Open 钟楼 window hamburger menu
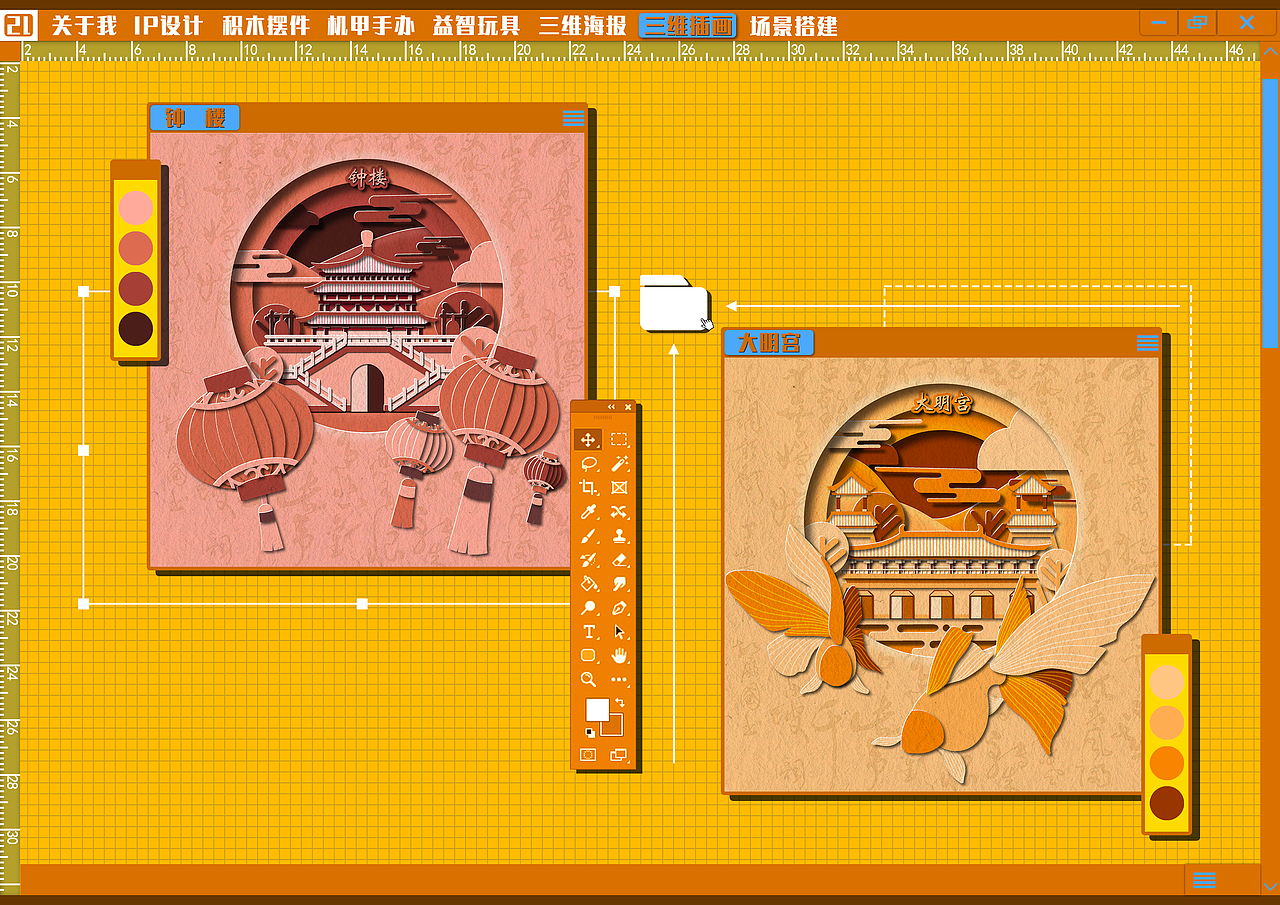 tap(573, 118)
